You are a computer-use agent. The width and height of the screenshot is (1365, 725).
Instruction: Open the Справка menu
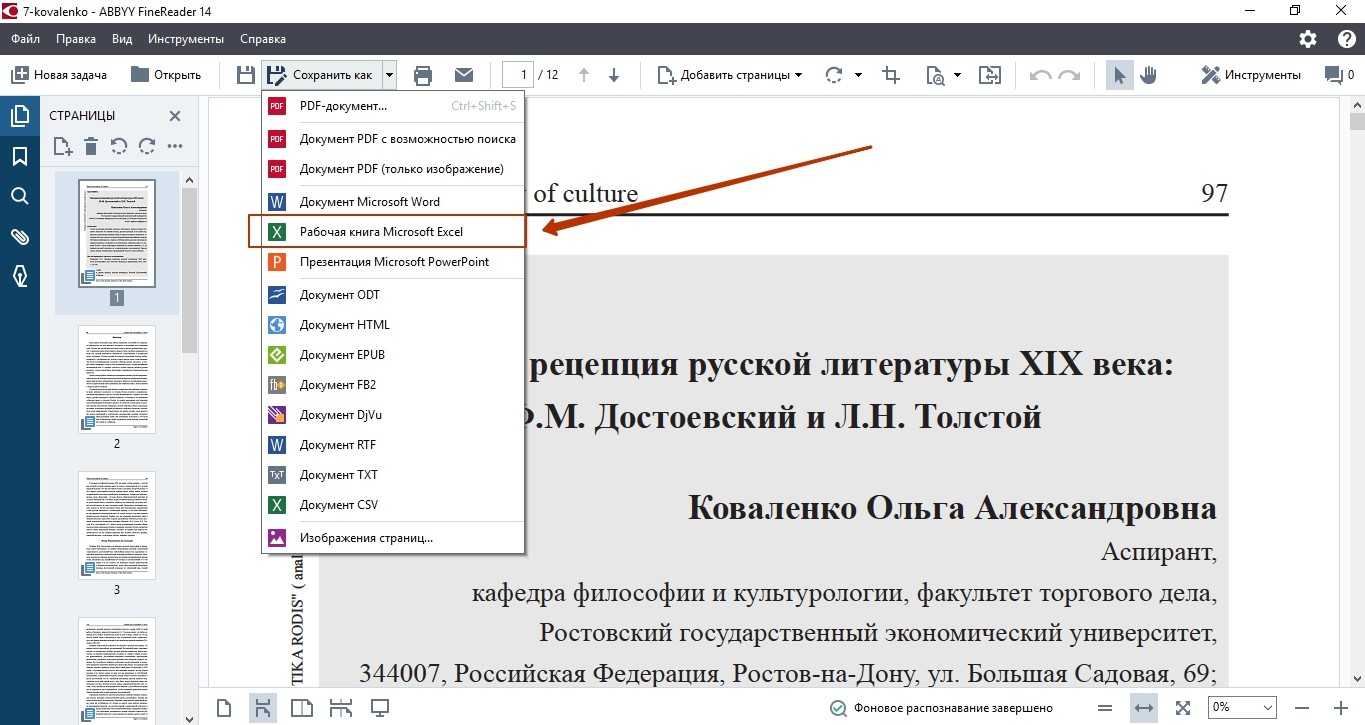pos(263,39)
